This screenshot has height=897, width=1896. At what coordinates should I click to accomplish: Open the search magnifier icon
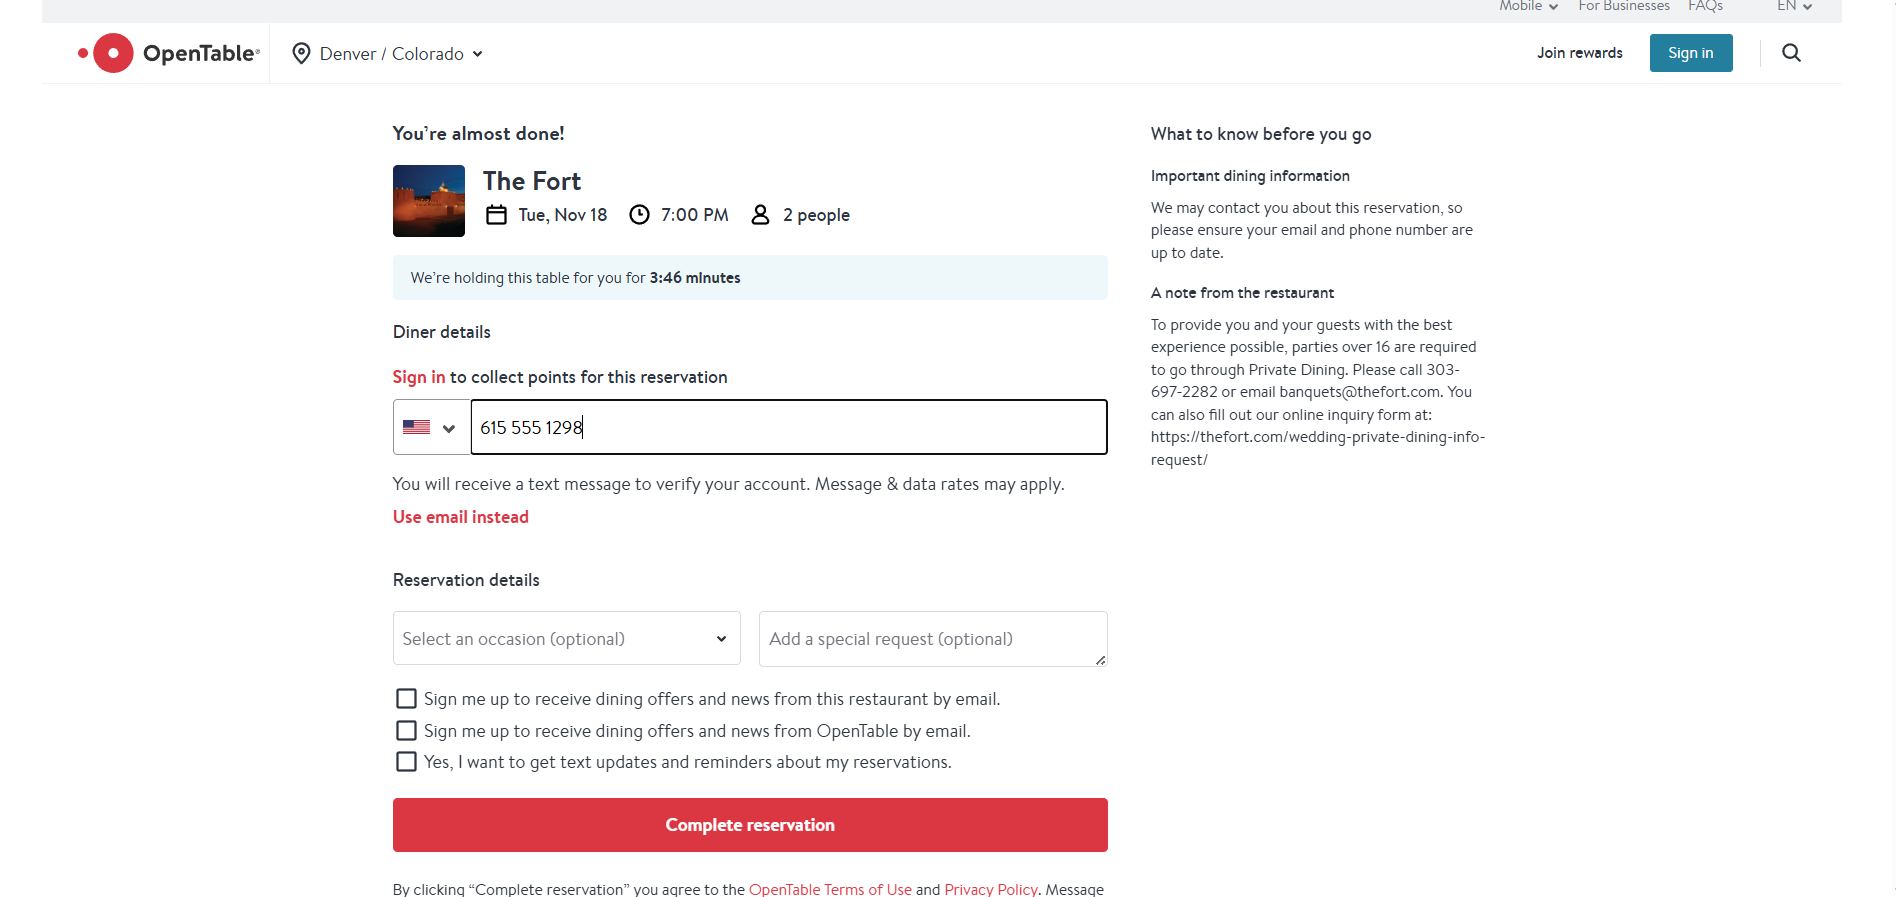coord(1791,53)
